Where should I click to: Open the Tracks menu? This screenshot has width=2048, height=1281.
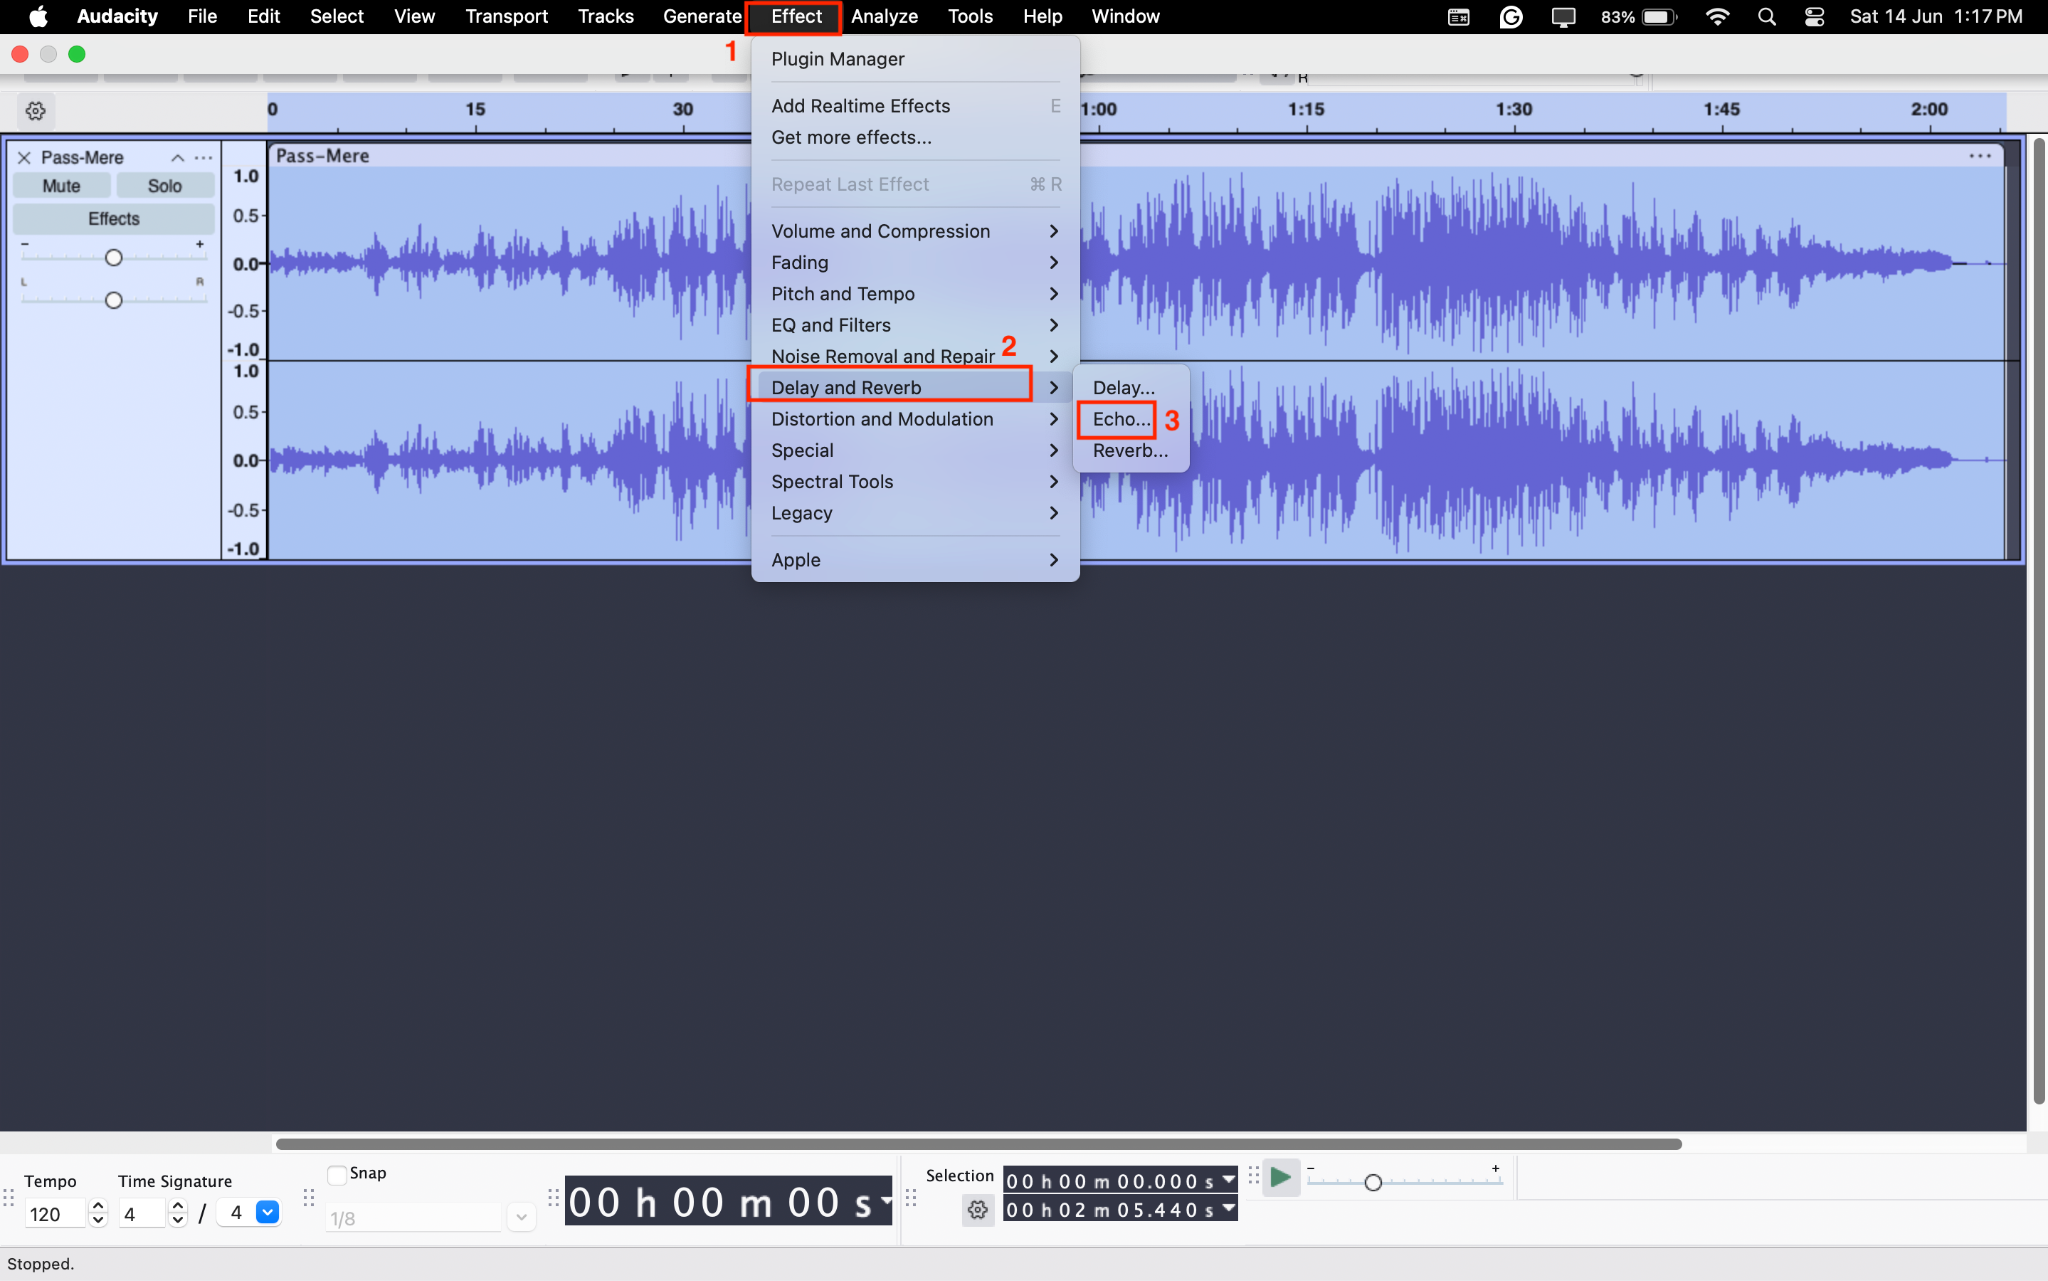[x=605, y=16]
